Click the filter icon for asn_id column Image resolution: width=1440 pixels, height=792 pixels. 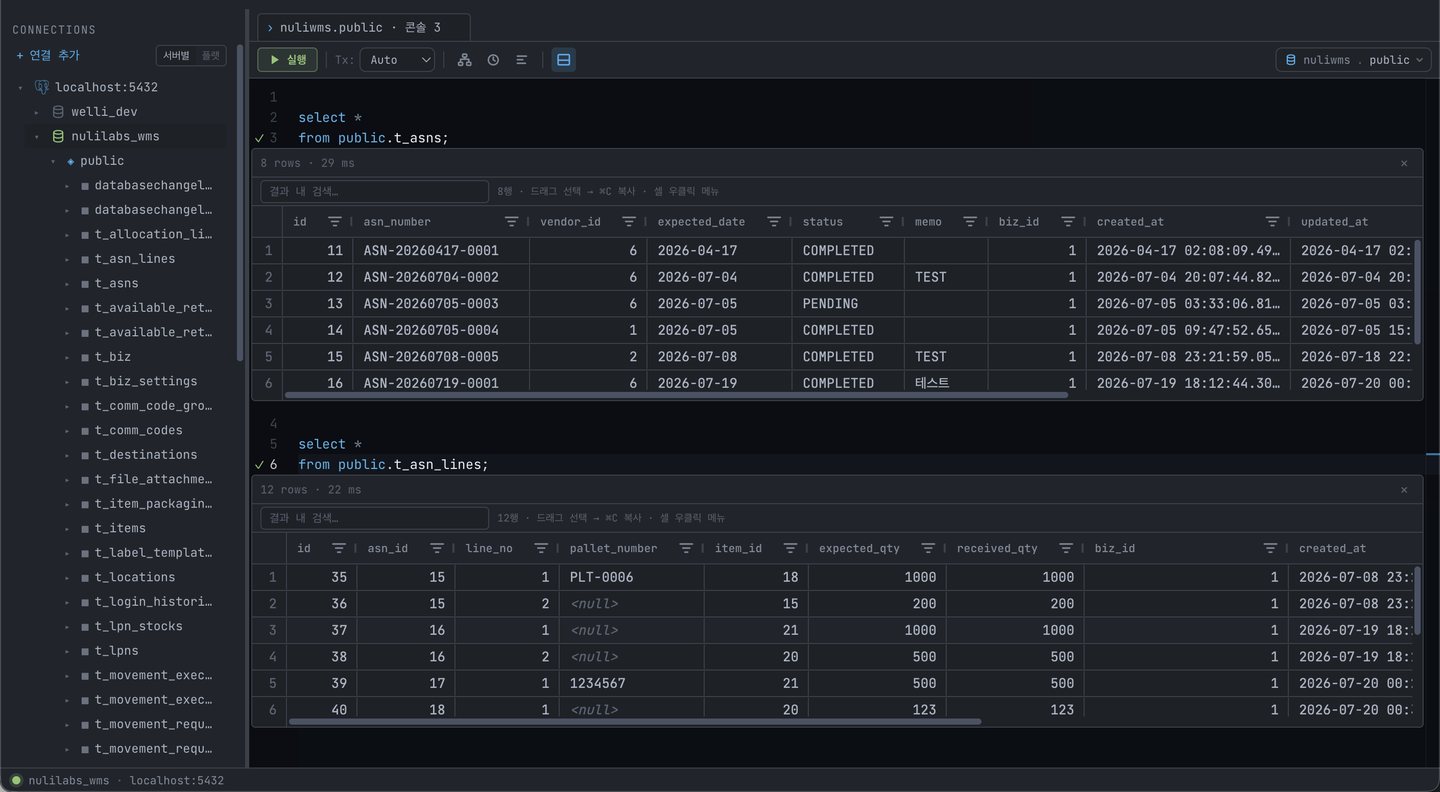tap(437, 548)
